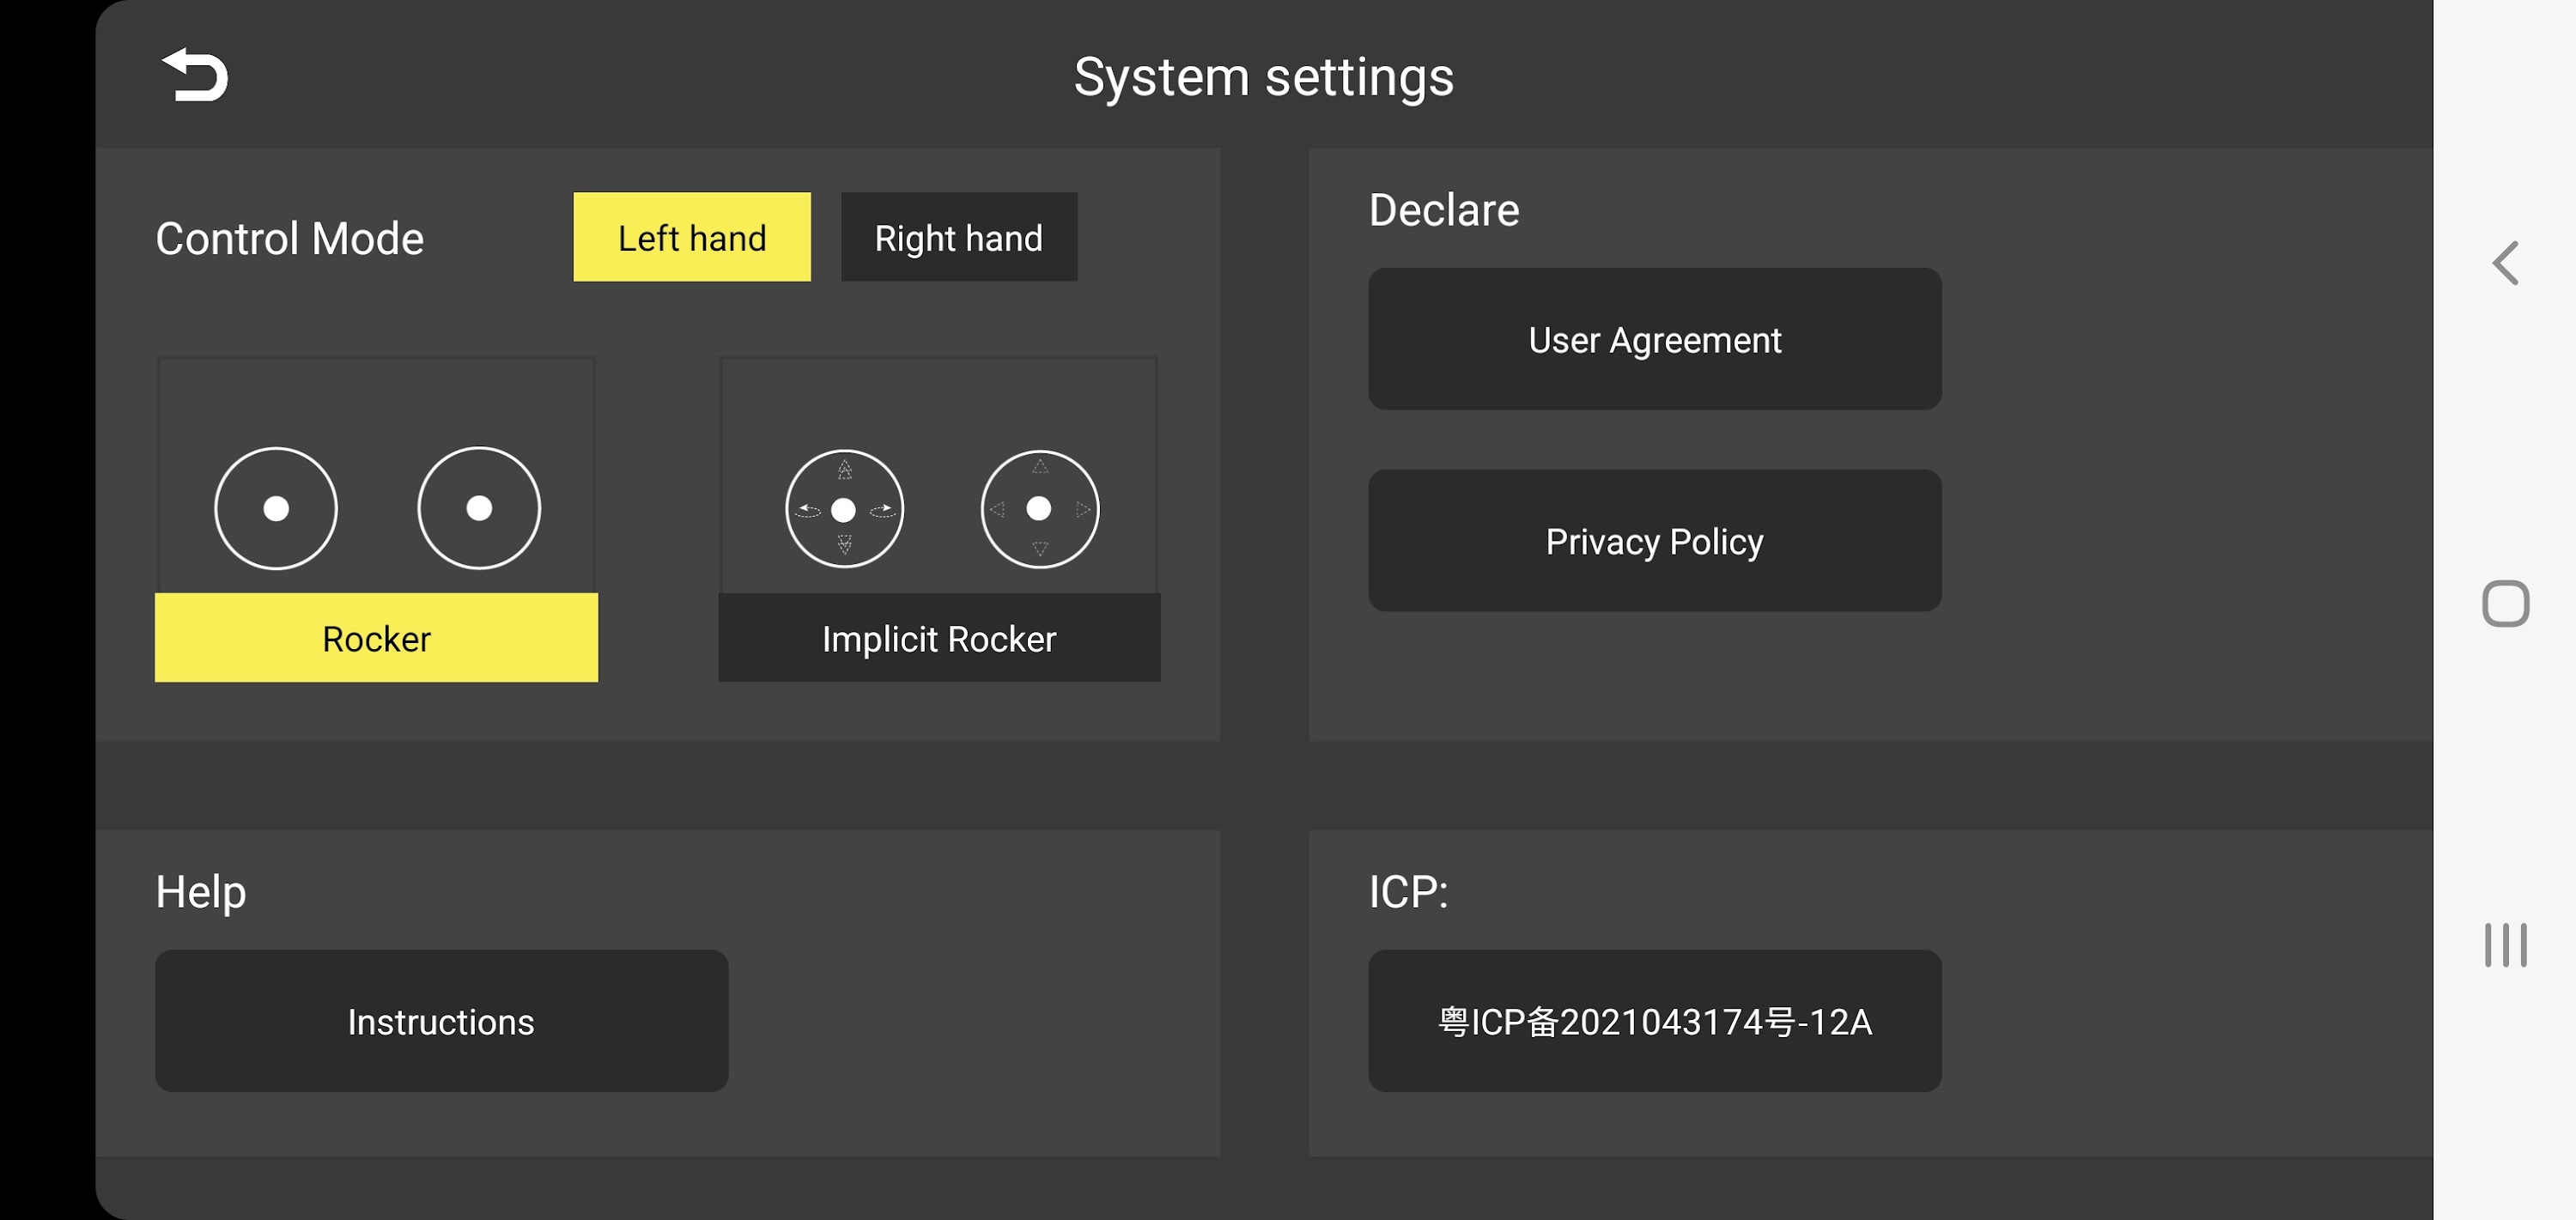Tap the ICP registration number link

coord(1654,1021)
